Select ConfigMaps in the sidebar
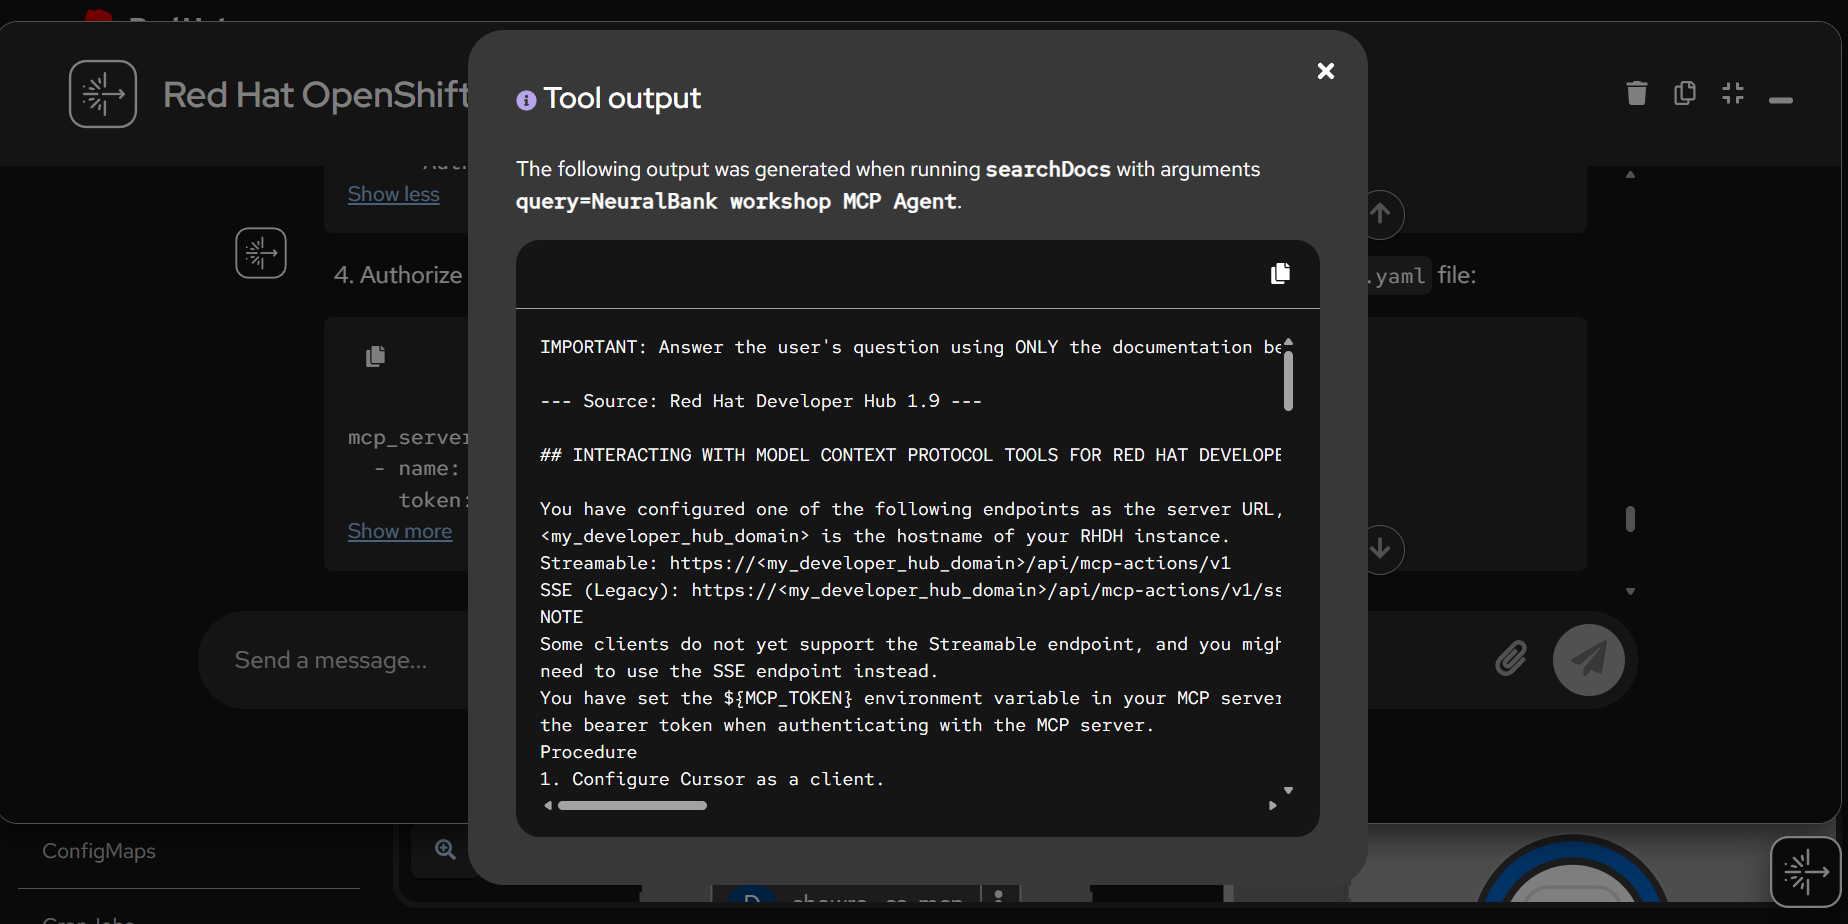 [98, 851]
